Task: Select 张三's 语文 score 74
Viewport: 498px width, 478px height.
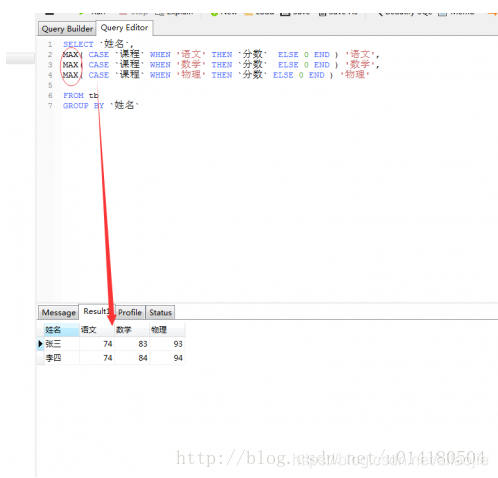Action: click(97, 344)
